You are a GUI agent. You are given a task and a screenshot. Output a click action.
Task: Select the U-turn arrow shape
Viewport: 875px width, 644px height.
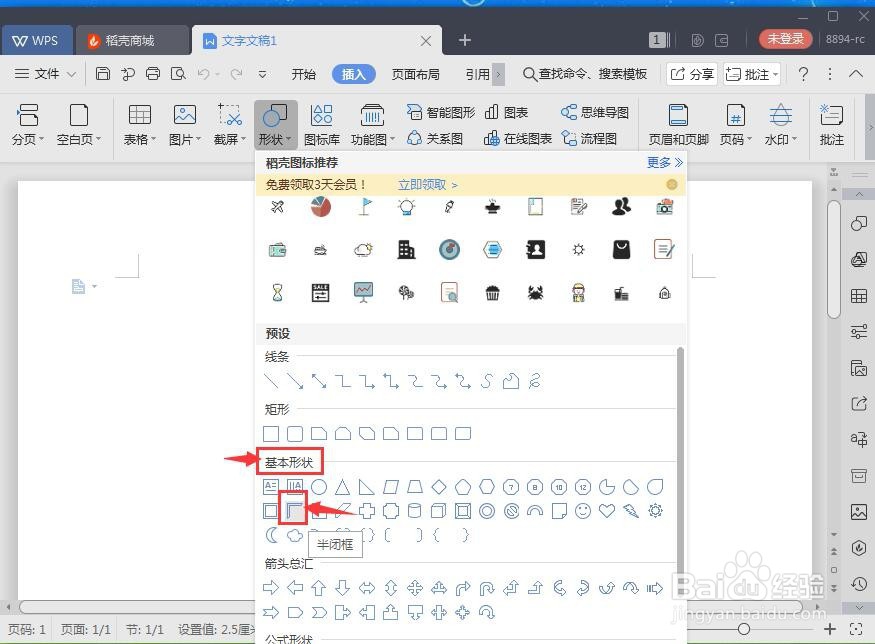487,588
